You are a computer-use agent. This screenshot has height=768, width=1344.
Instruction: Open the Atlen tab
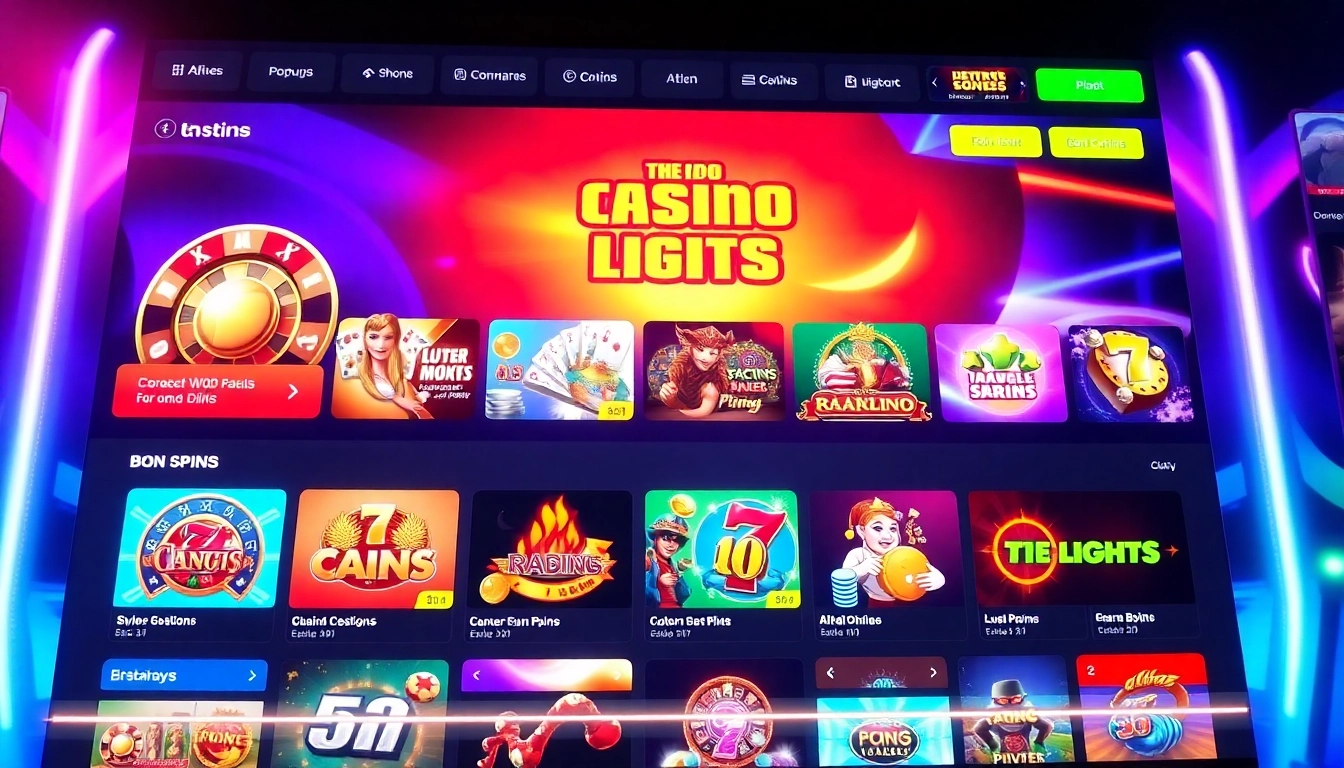coord(682,78)
